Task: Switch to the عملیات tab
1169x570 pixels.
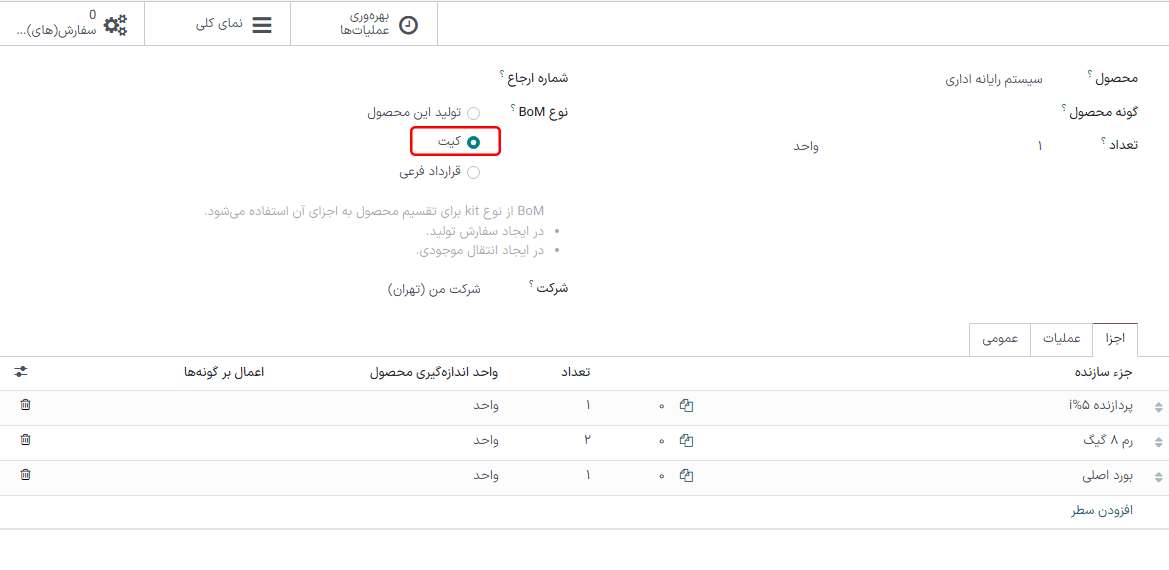Action: (x=1061, y=339)
